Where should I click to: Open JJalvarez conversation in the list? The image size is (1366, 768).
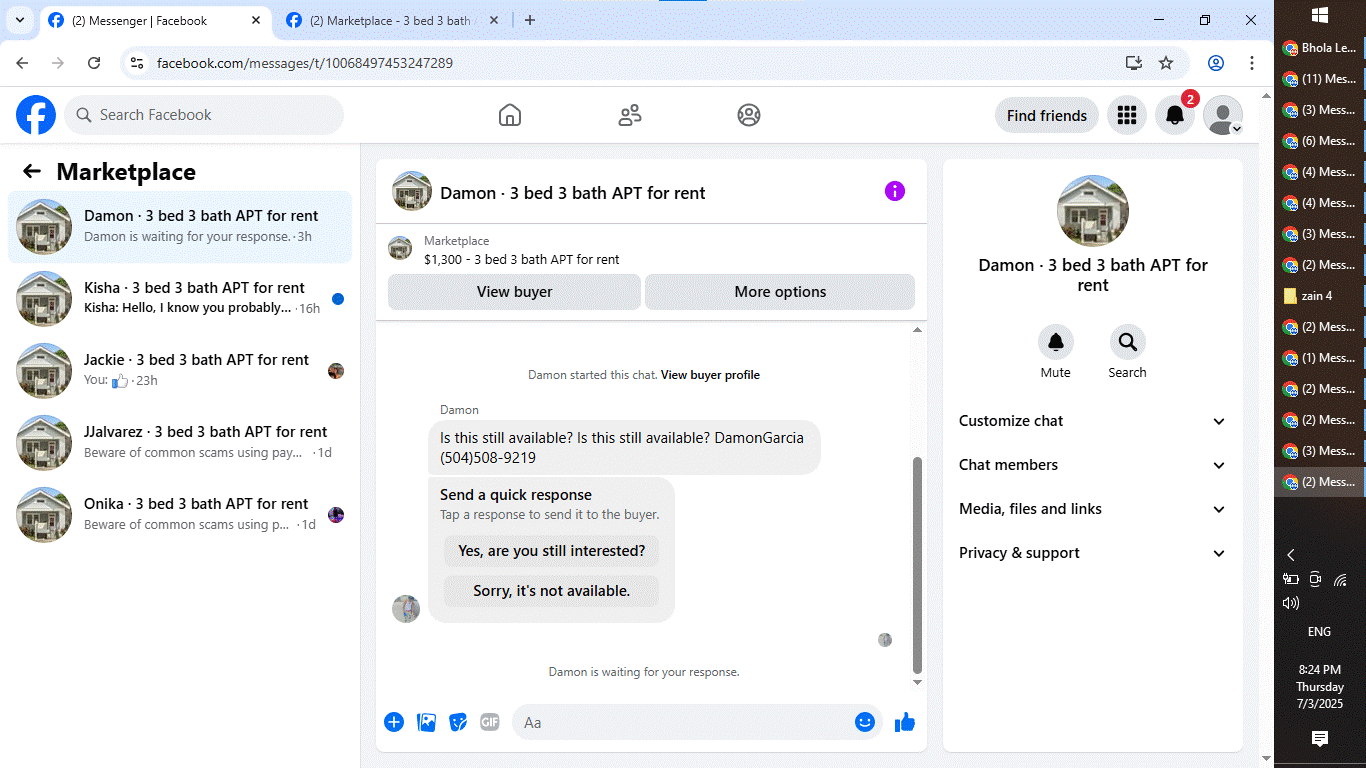click(x=180, y=443)
